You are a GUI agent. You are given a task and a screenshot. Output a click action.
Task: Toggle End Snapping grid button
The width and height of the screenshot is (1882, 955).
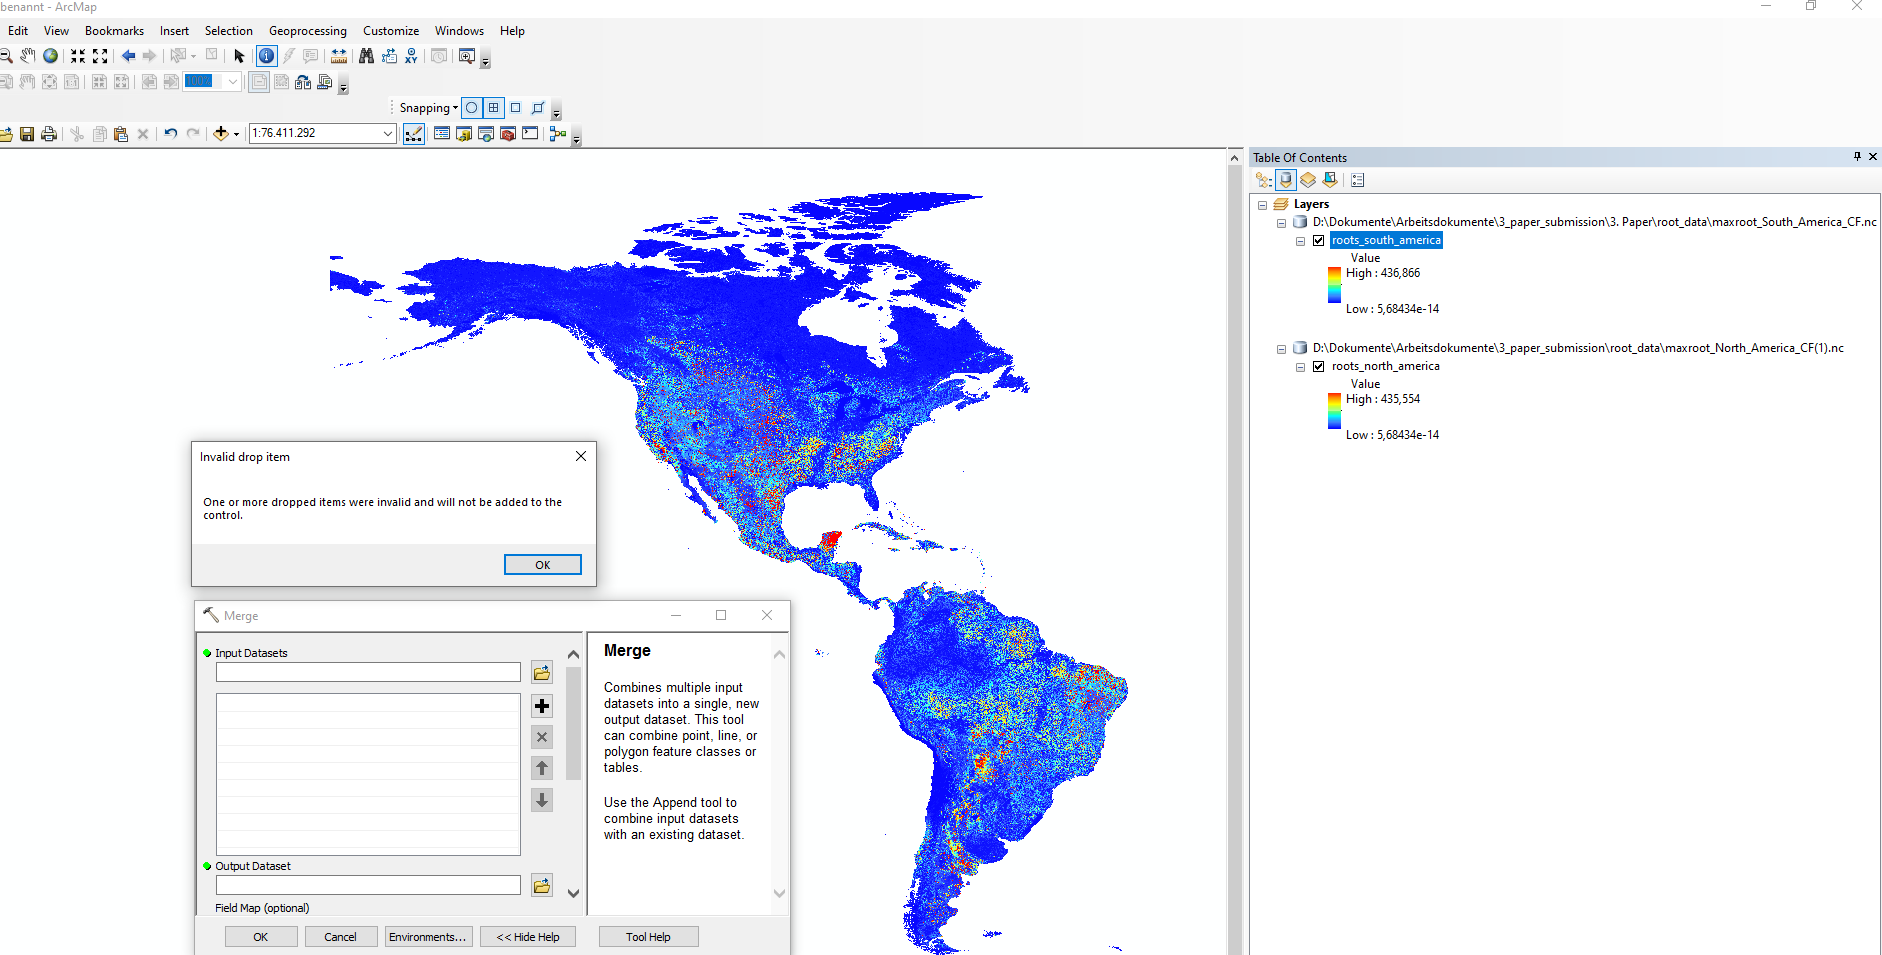(x=494, y=108)
